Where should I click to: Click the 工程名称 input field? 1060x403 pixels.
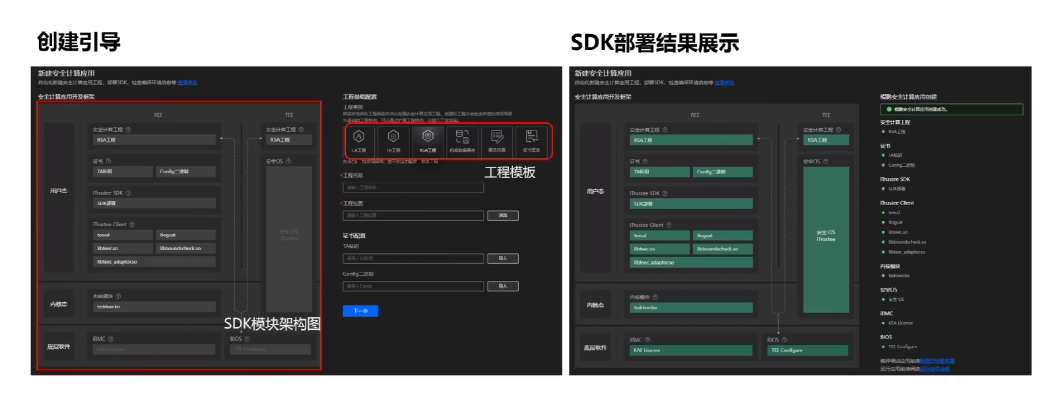point(413,187)
